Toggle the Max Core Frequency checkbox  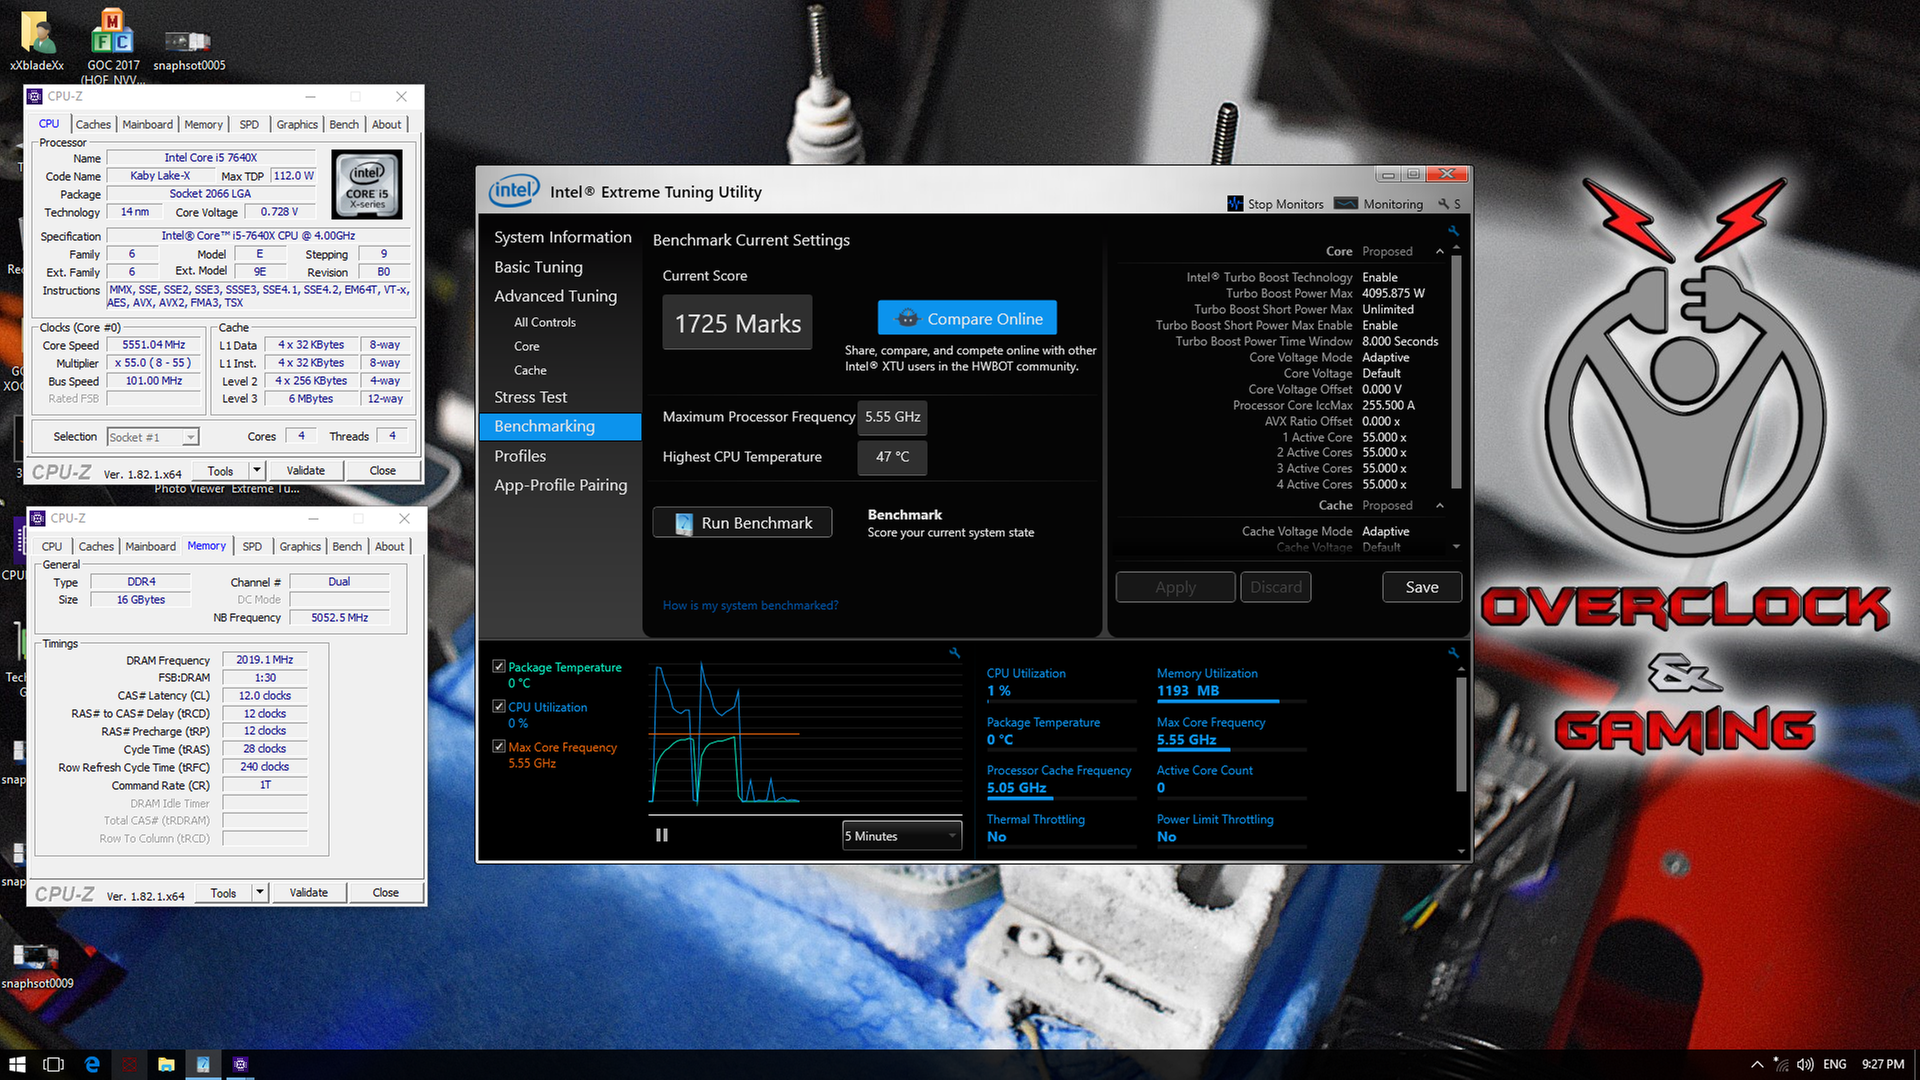[499, 746]
